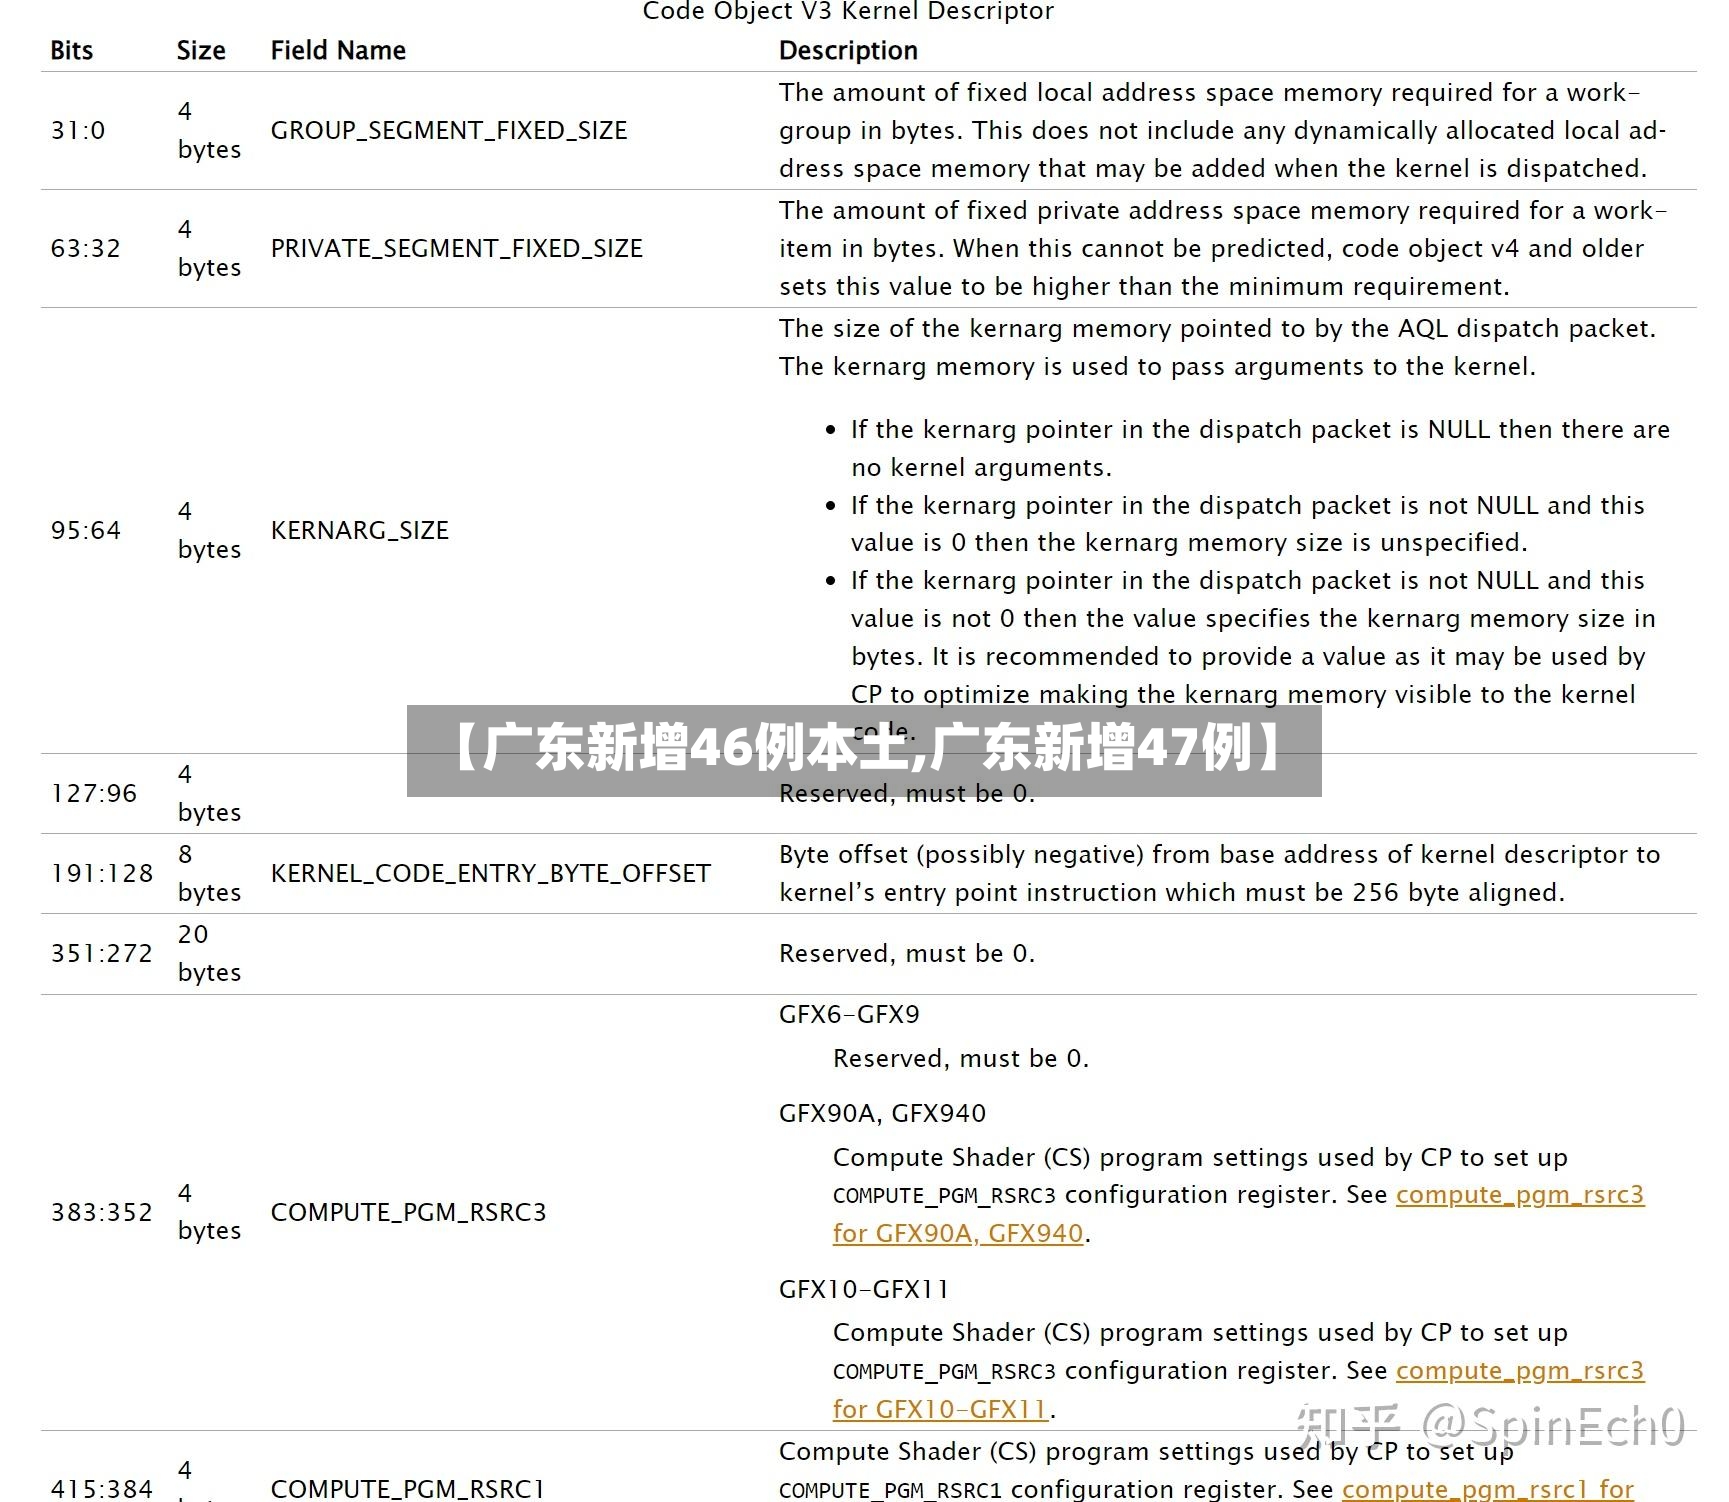Click the Reserved, must be 0 text for 351:272
The image size is (1729, 1502).
pyautogui.click(x=907, y=954)
